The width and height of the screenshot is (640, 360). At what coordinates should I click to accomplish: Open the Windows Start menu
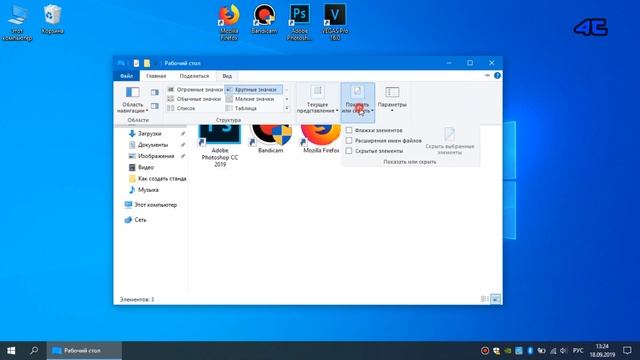[x=11, y=351]
